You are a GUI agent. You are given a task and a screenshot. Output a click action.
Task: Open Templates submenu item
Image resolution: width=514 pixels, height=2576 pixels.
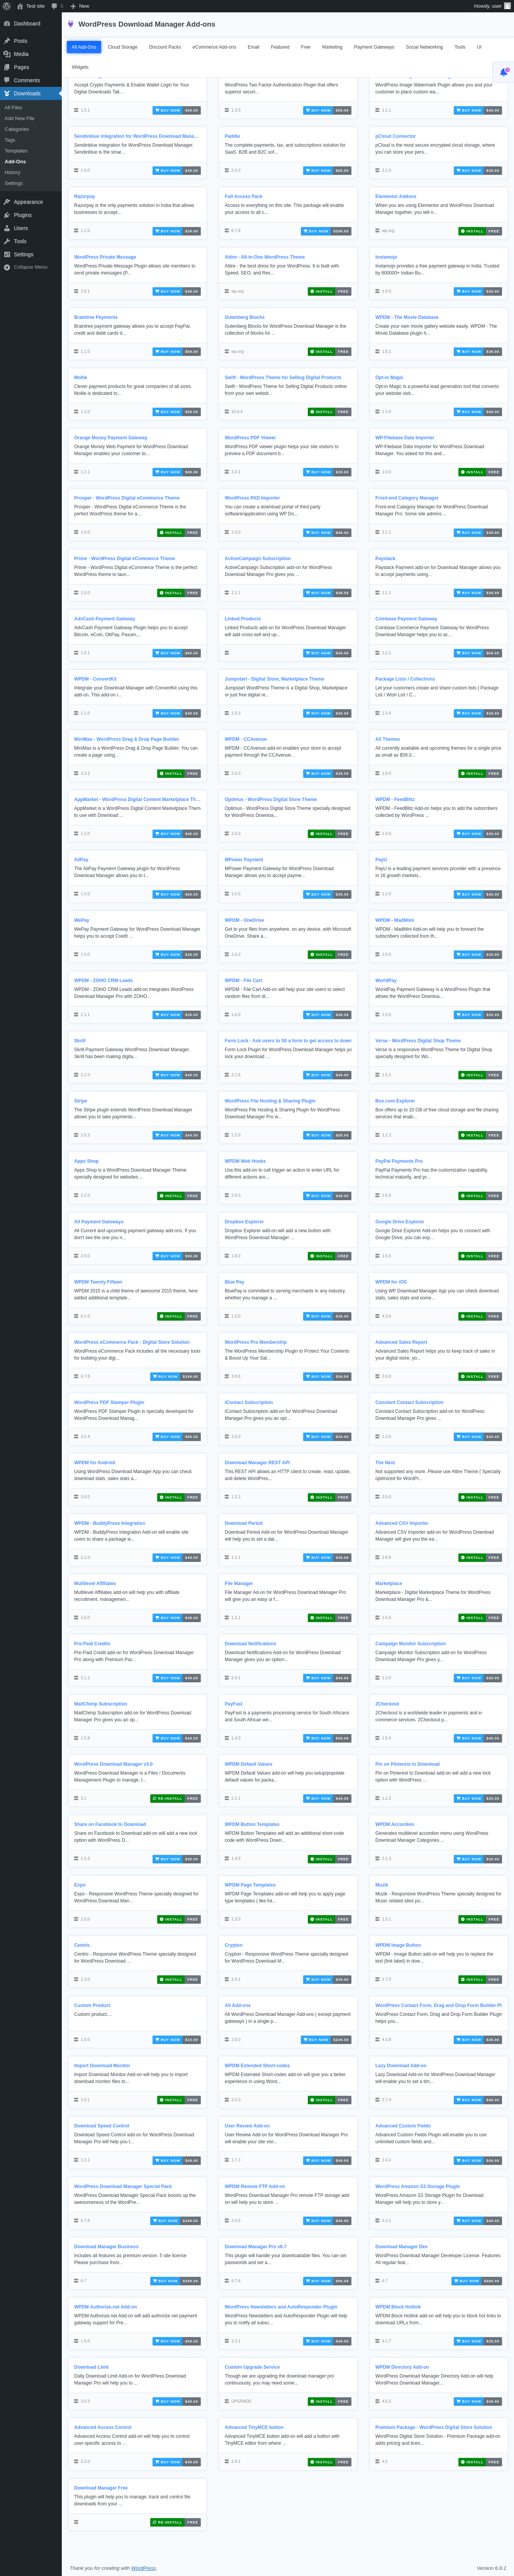tap(16, 151)
